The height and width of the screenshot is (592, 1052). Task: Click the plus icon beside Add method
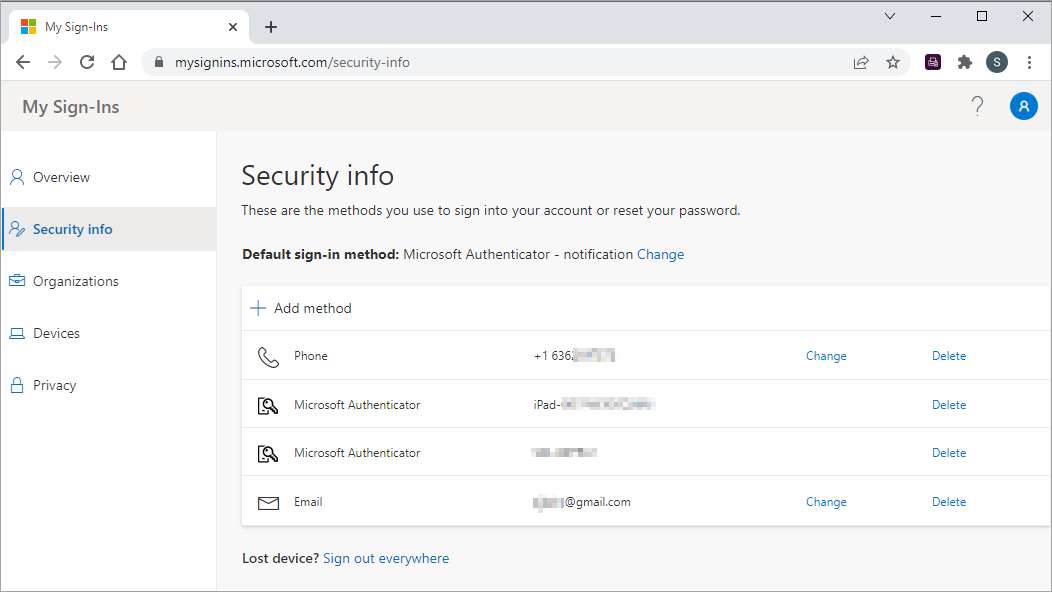pyautogui.click(x=258, y=308)
